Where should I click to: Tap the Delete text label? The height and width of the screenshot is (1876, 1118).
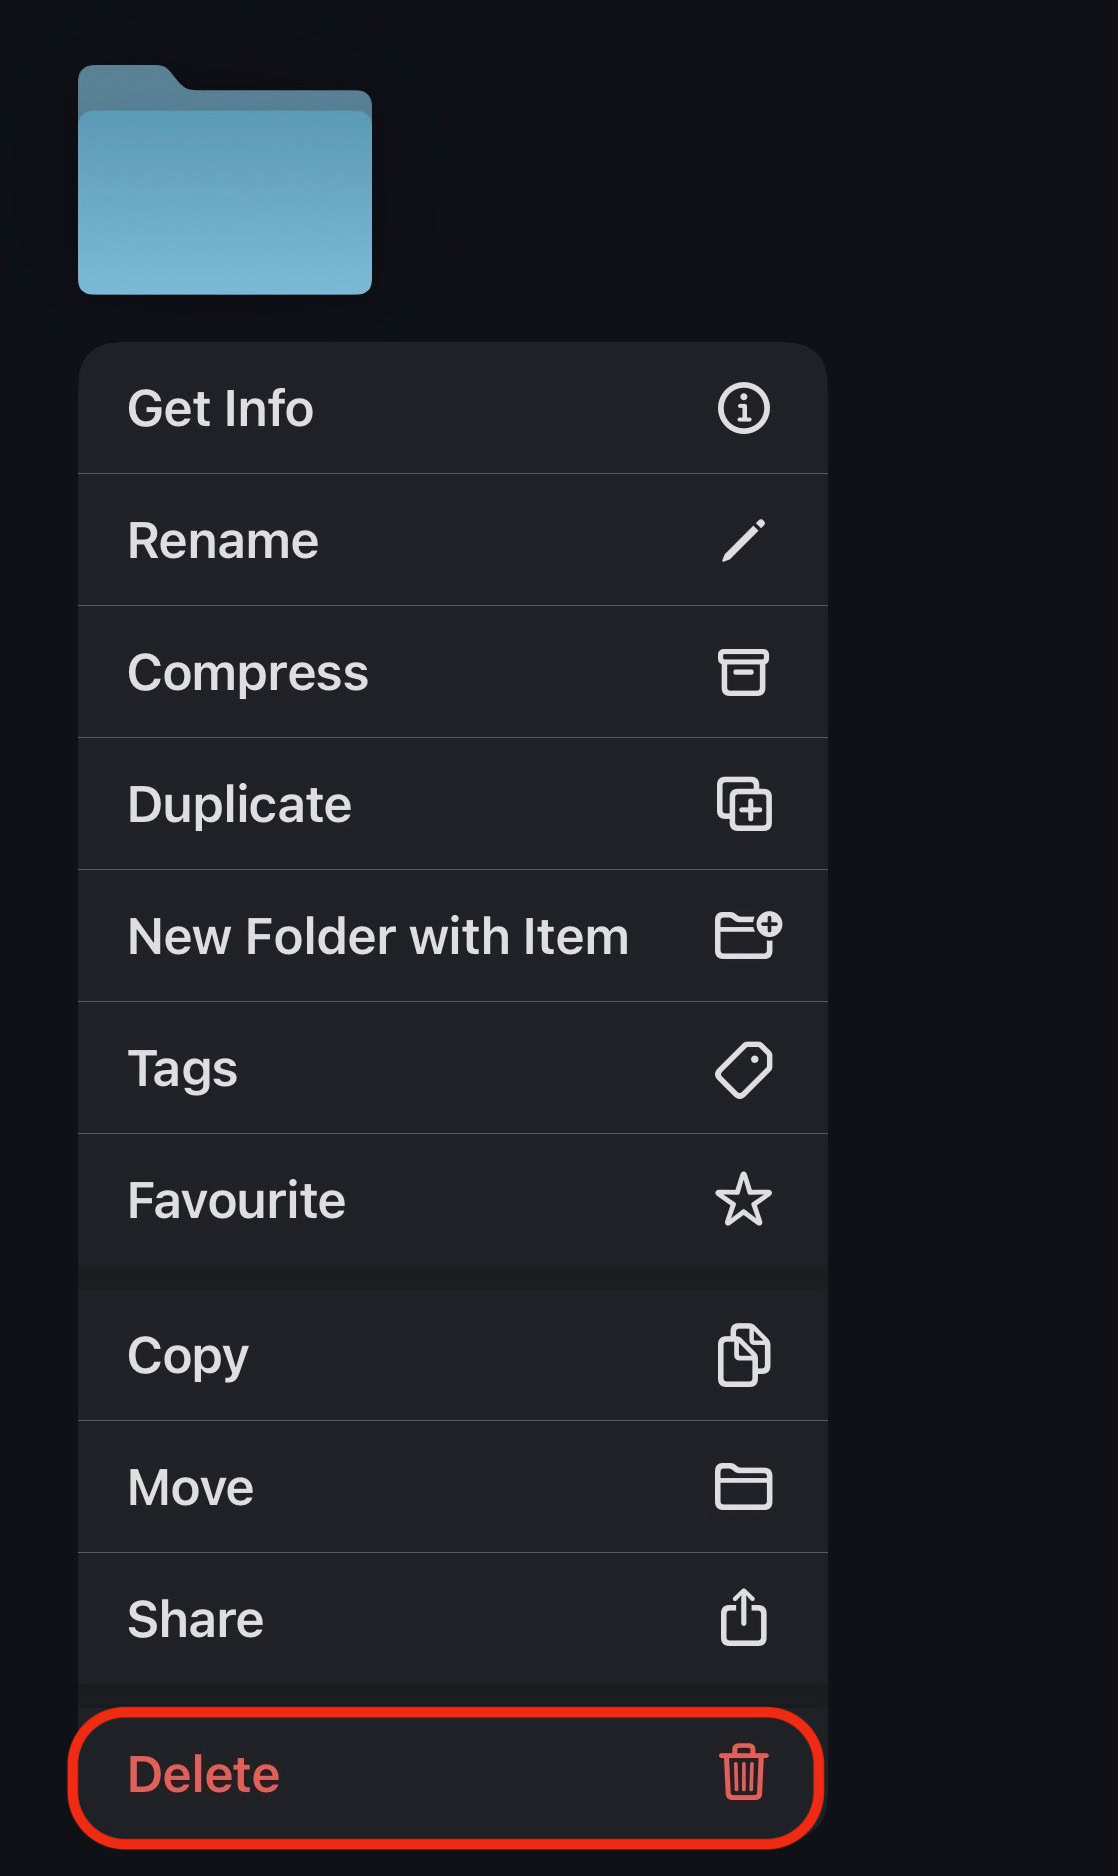(203, 1774)
